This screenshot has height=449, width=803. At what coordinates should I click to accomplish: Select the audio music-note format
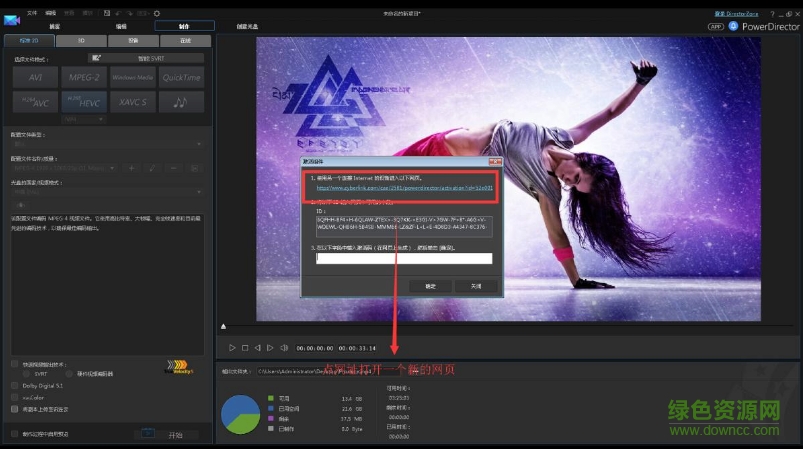click(181, 102)
